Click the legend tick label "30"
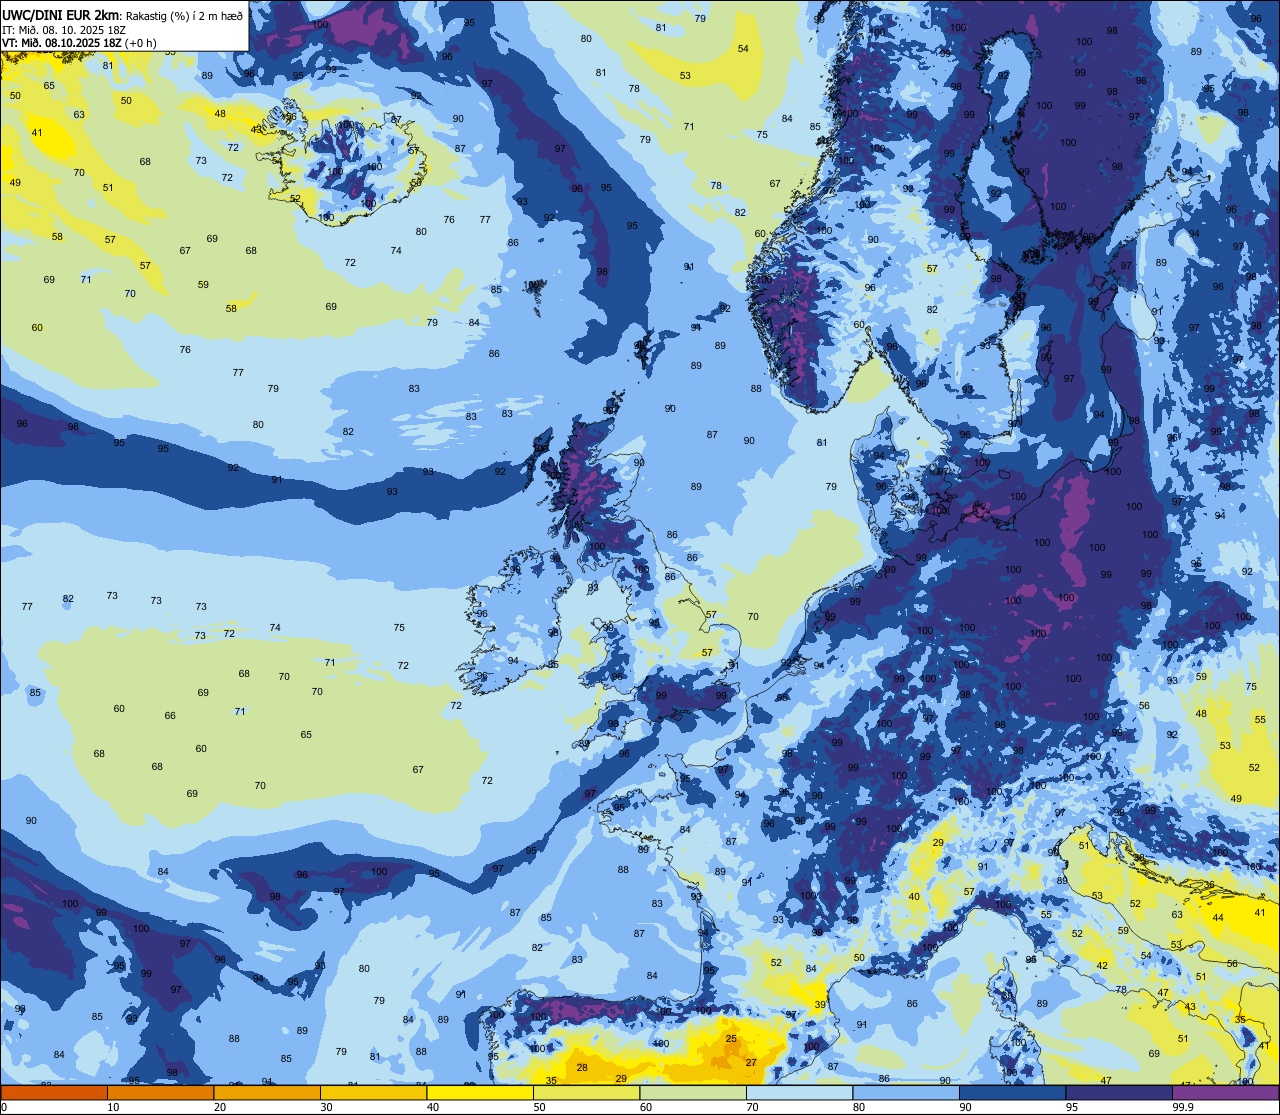Viewport: 1280px width, 1115px height. [326, 1106]
